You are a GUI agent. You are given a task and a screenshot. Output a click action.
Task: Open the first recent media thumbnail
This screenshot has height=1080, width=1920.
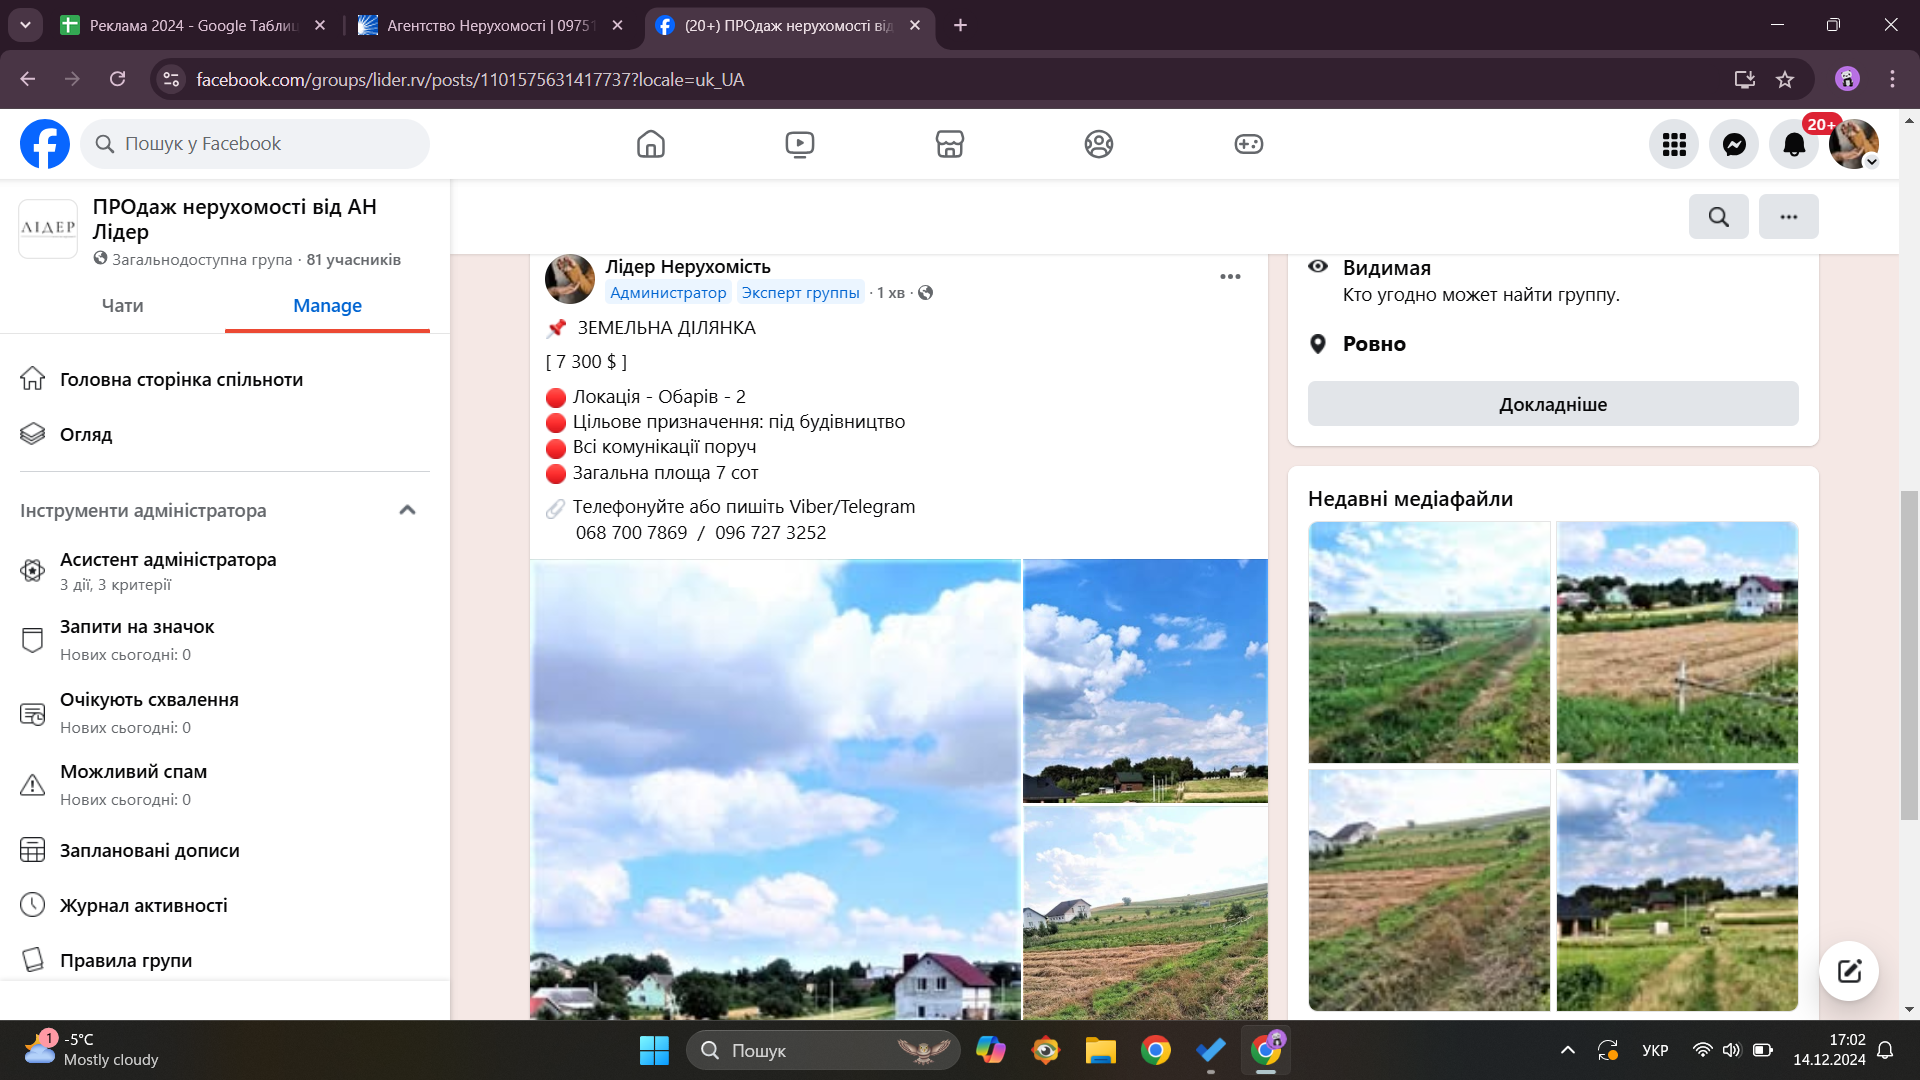pos(1428,641)
